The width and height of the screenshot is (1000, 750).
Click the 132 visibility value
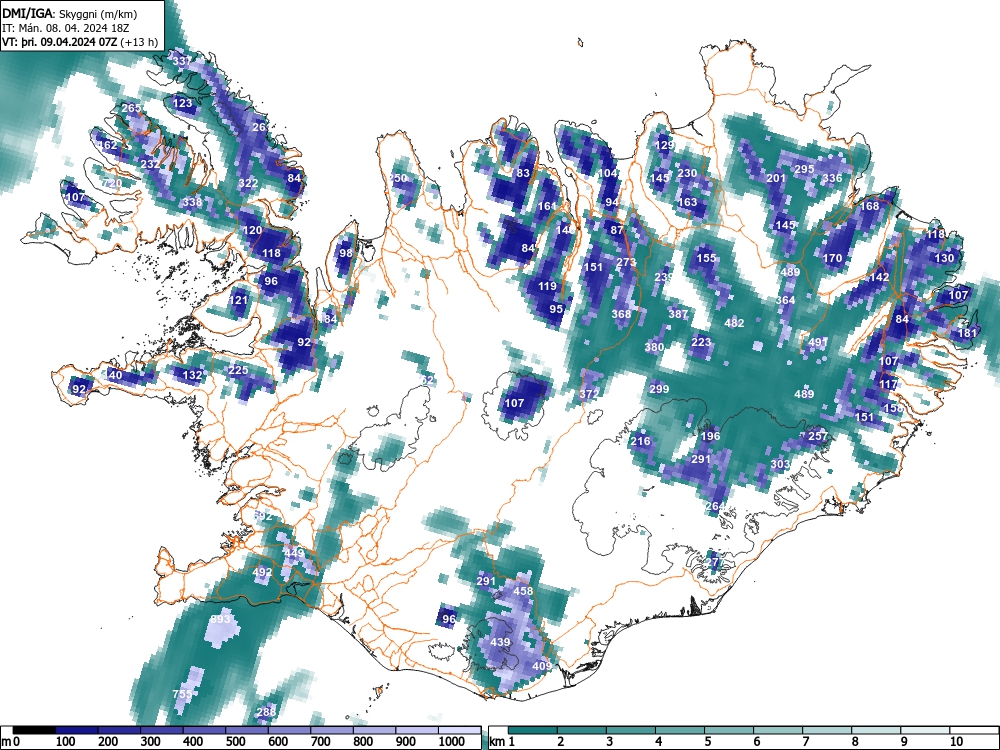[x=192, y=376]
